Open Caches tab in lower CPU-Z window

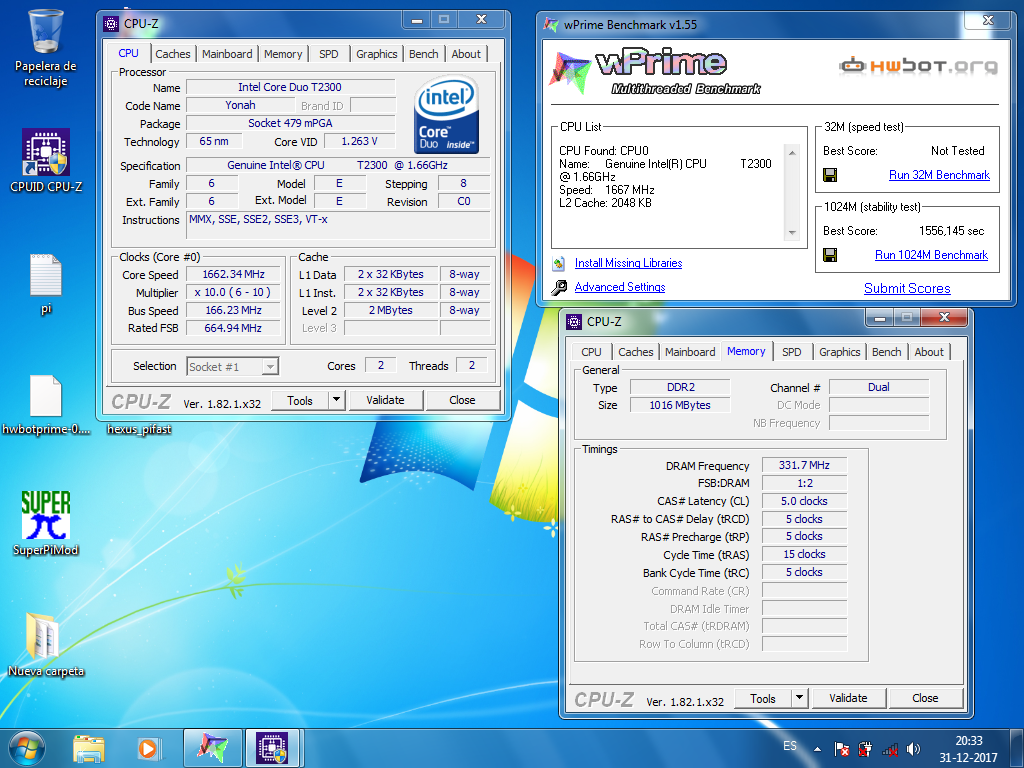[x=636, y=352]
